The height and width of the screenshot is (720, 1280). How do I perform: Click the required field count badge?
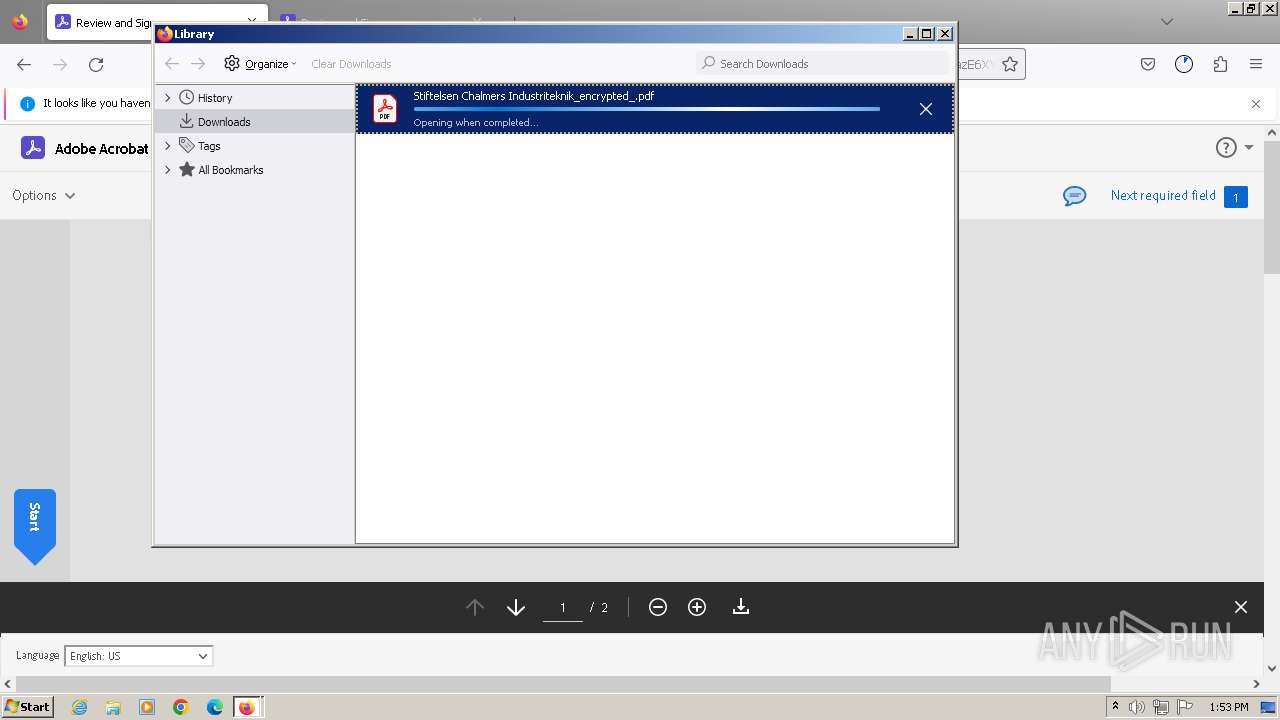pos(1236,197)
